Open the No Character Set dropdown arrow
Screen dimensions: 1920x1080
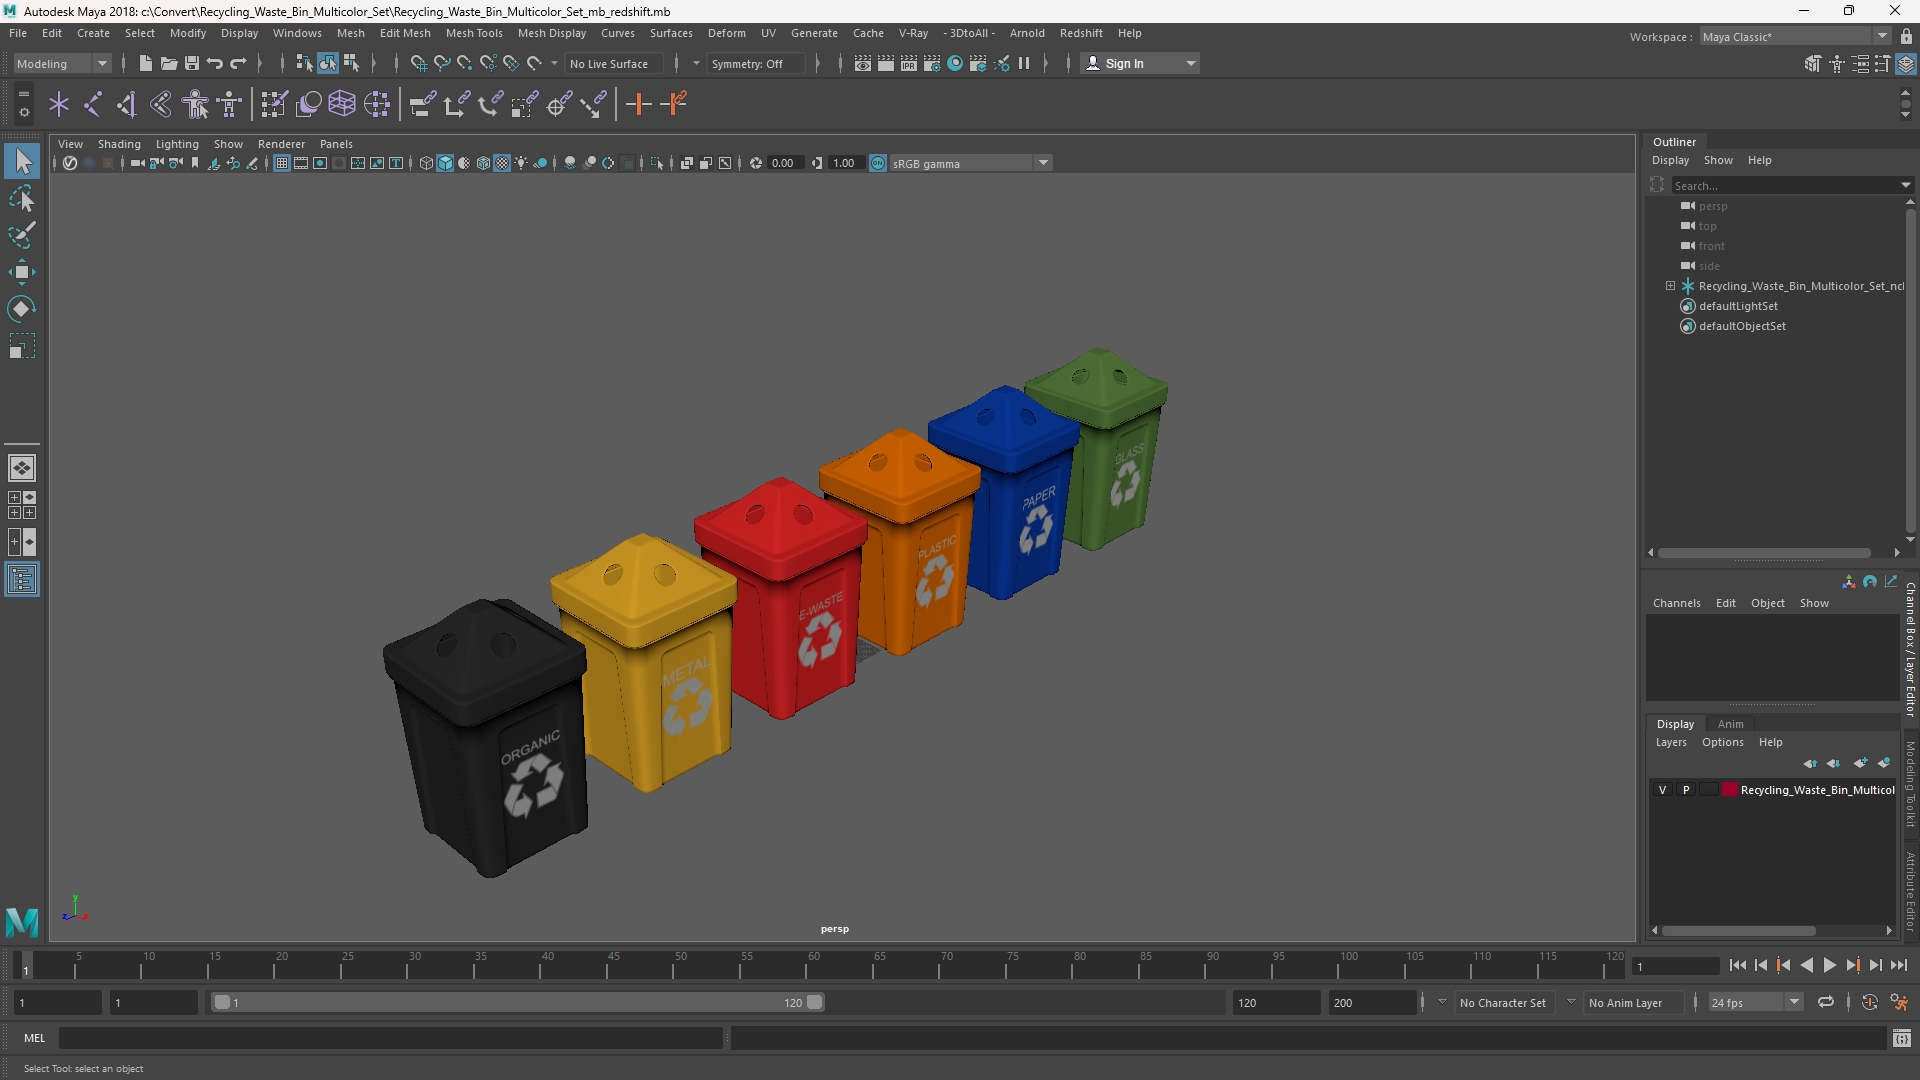(x=1442, y=1002)
